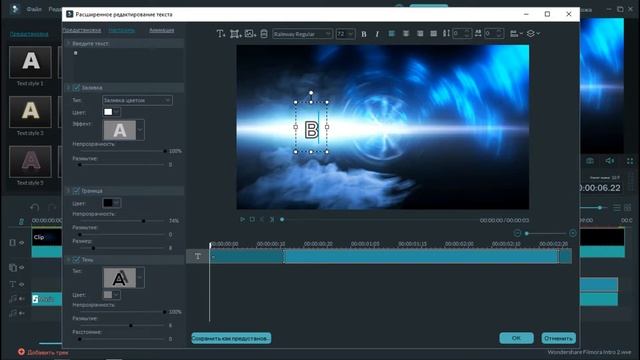The height and width of the screenshot is (360, 640).
Task: Collapse the Граница section triangle
Action: 68,191
